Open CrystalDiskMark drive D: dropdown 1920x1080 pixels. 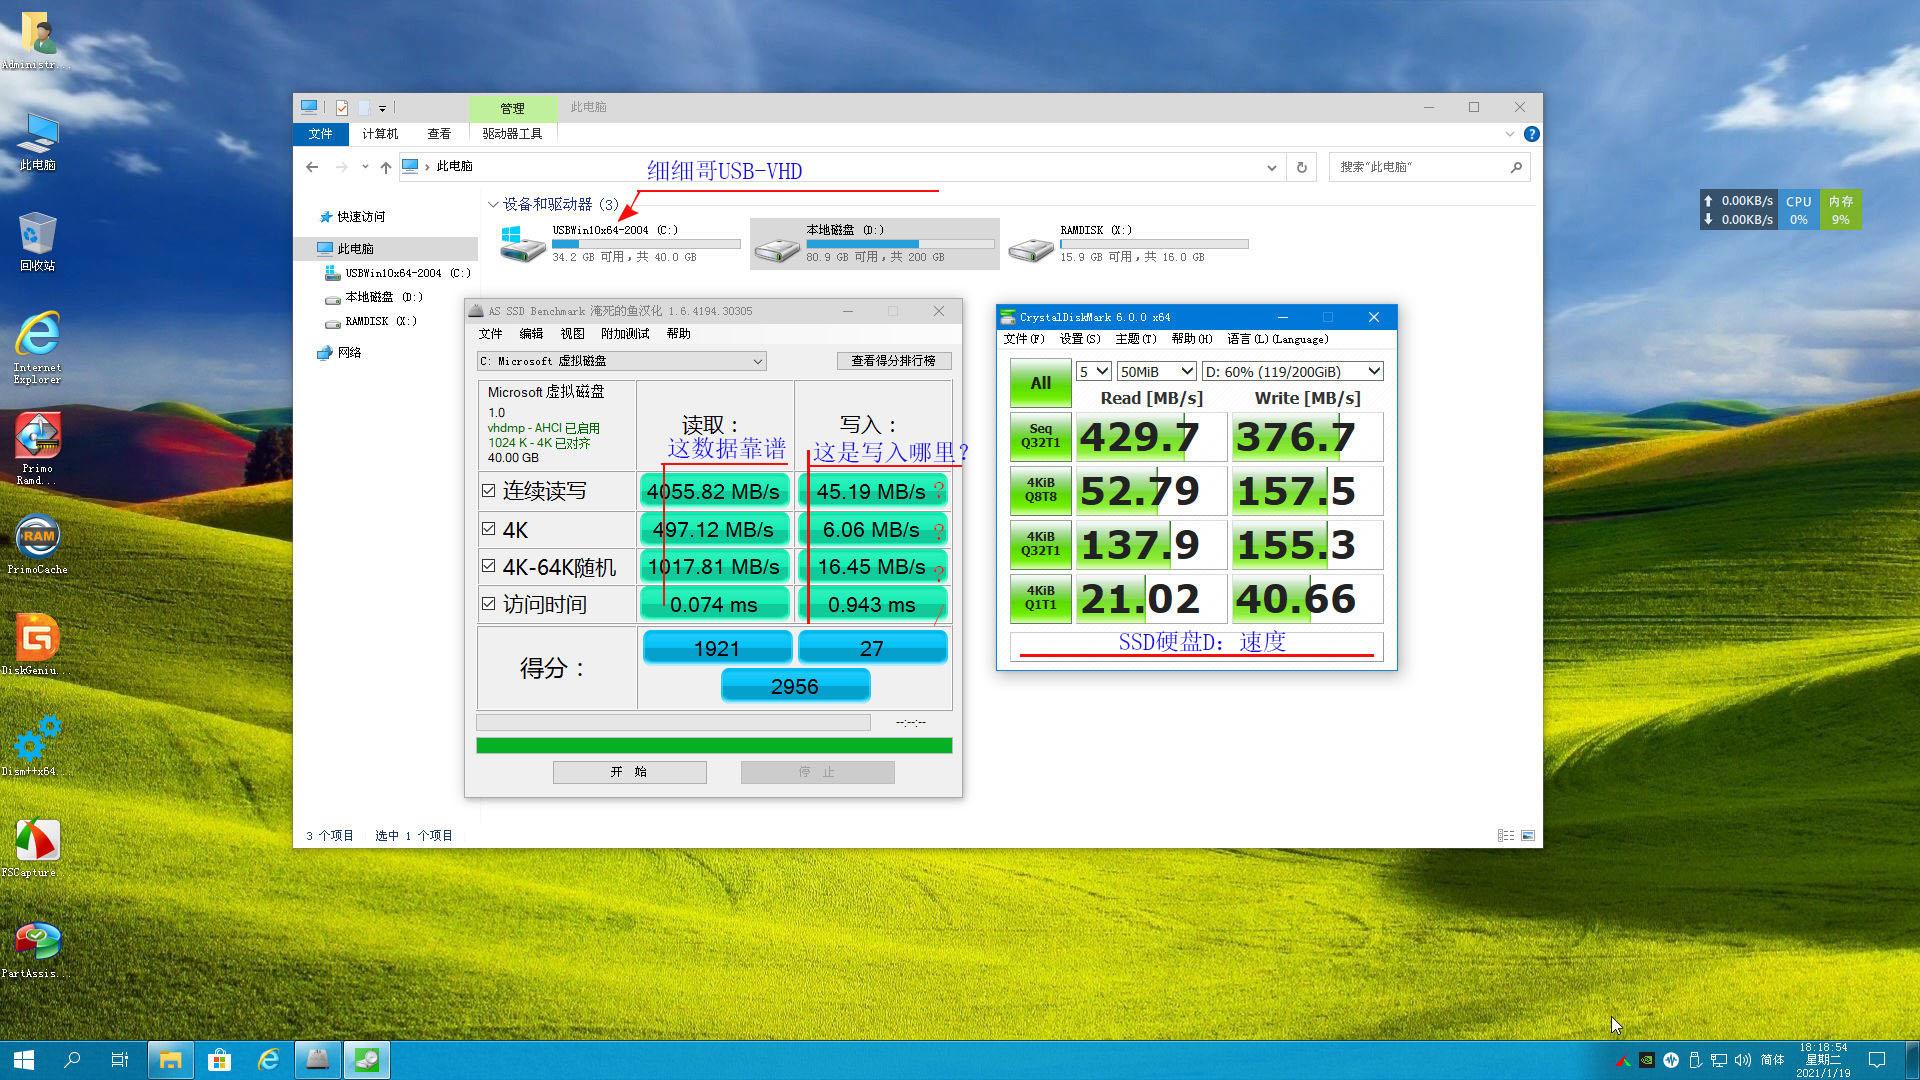point(1292,371)
